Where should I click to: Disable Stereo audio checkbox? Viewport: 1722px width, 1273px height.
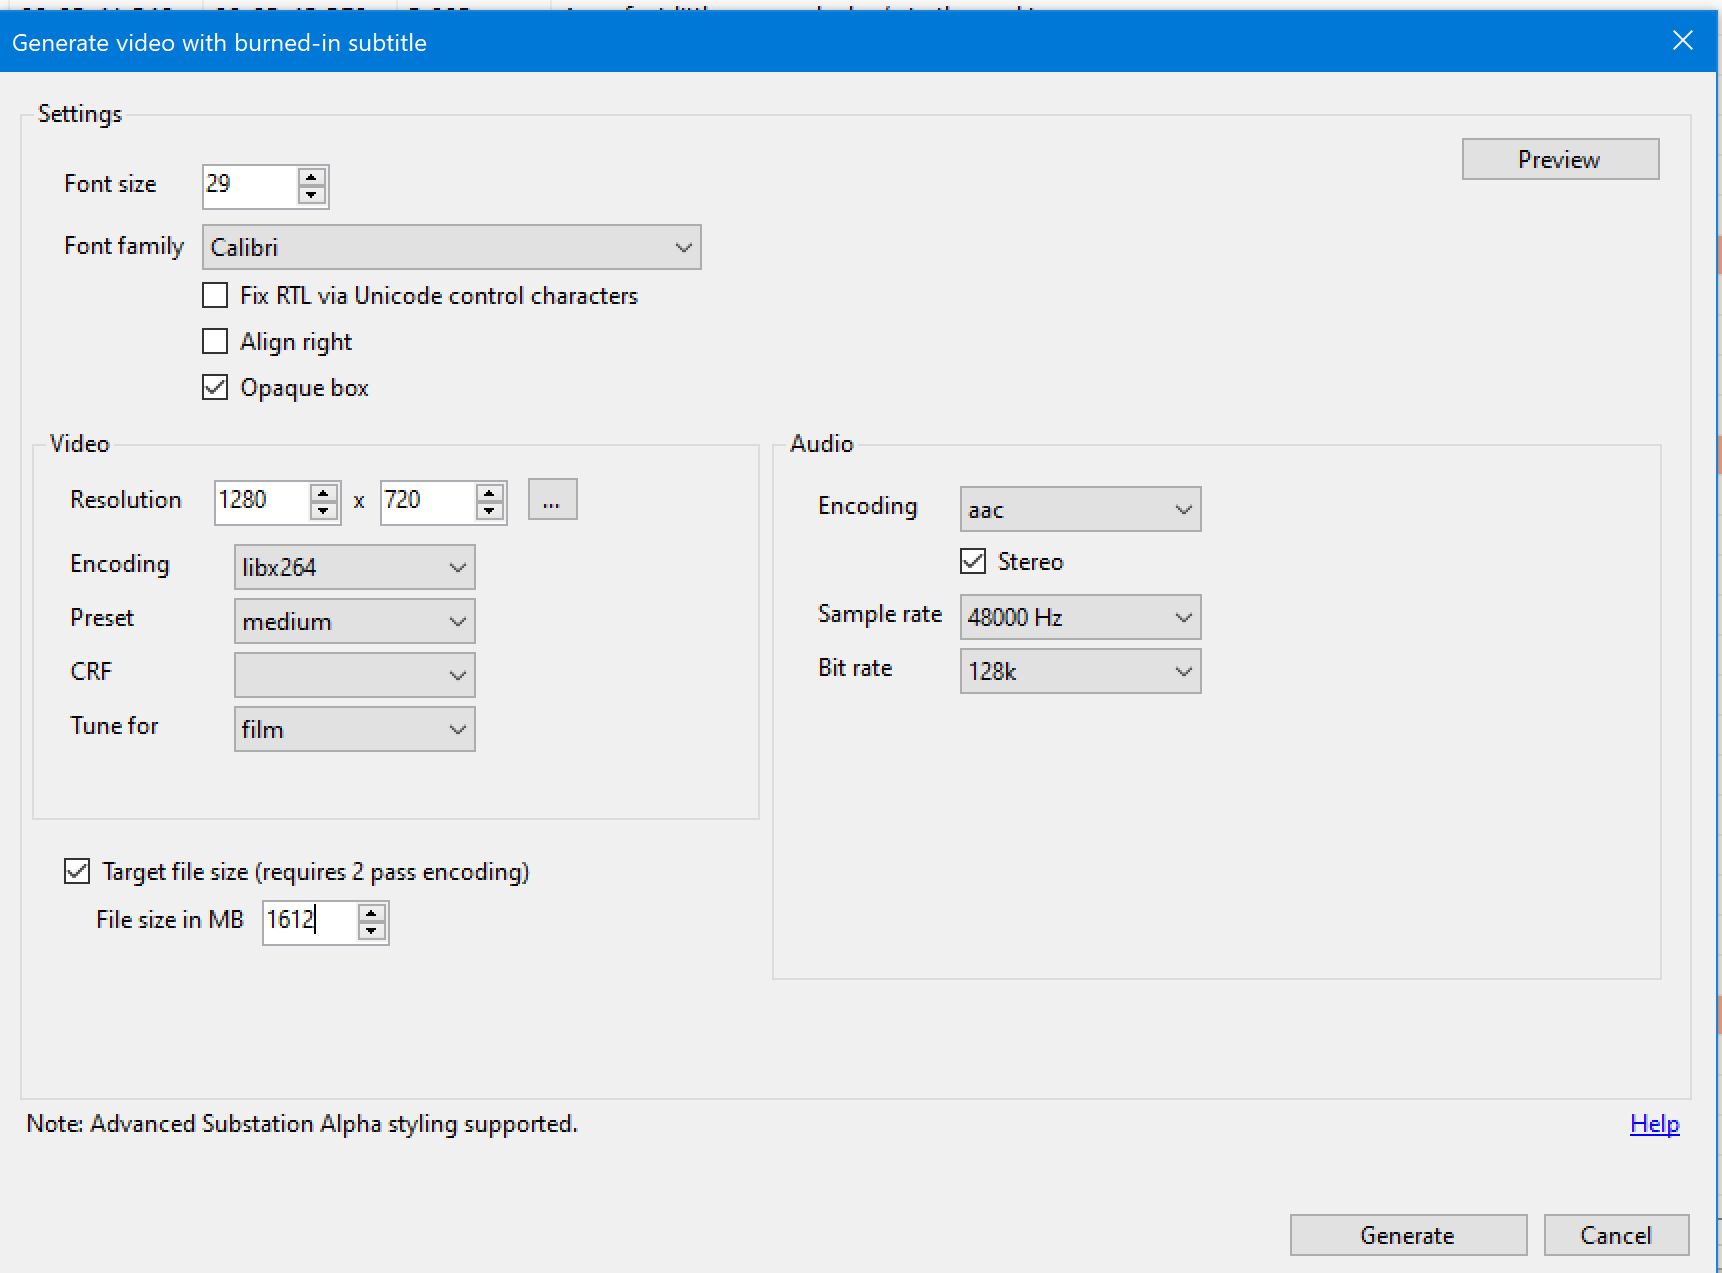973,562
